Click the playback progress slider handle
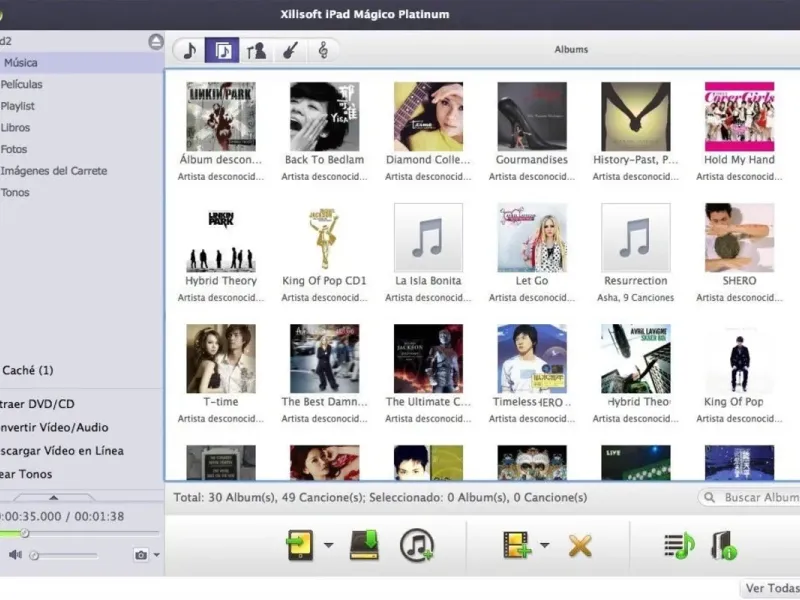This screenshot has width=800, height=600. 25,533
